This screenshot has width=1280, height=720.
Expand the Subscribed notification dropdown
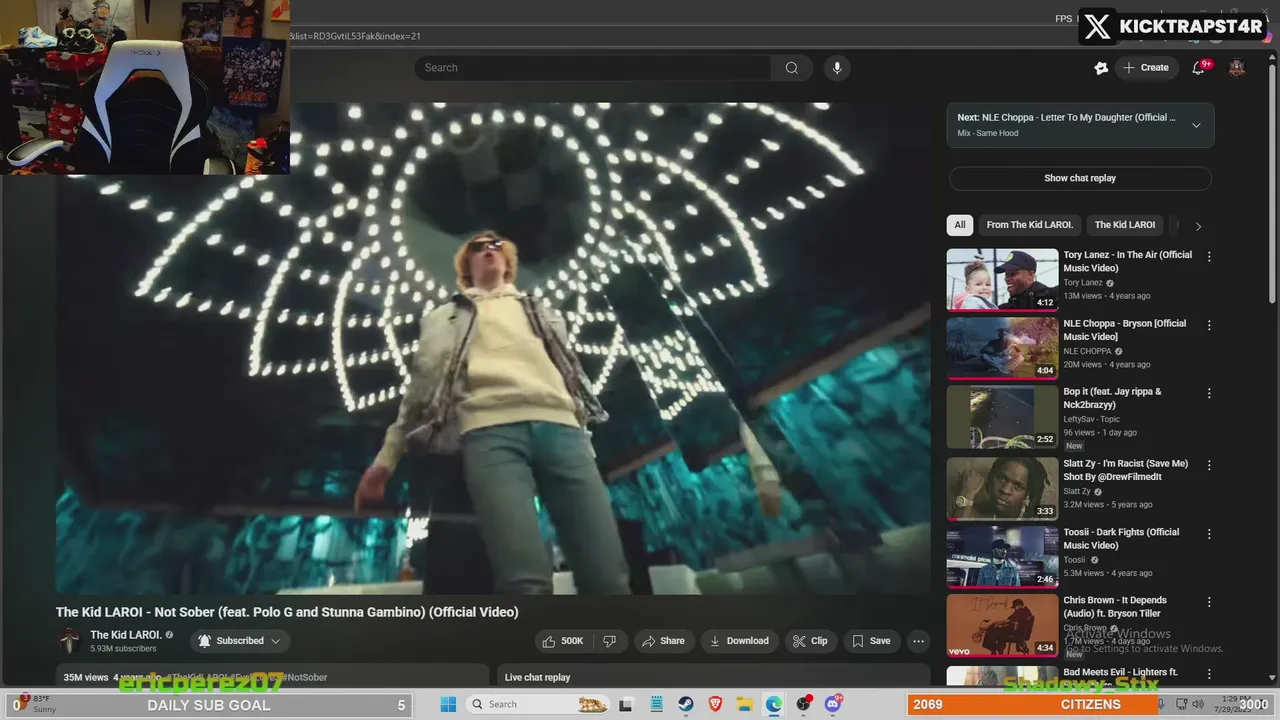(x=240, y=641)
